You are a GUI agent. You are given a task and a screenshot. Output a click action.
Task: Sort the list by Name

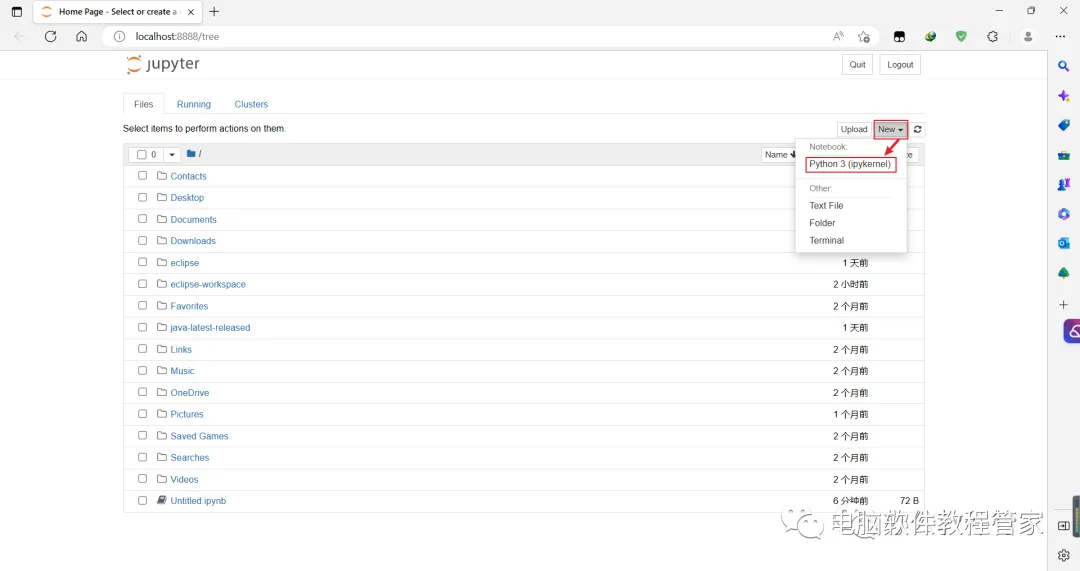(x=779, y=155)
